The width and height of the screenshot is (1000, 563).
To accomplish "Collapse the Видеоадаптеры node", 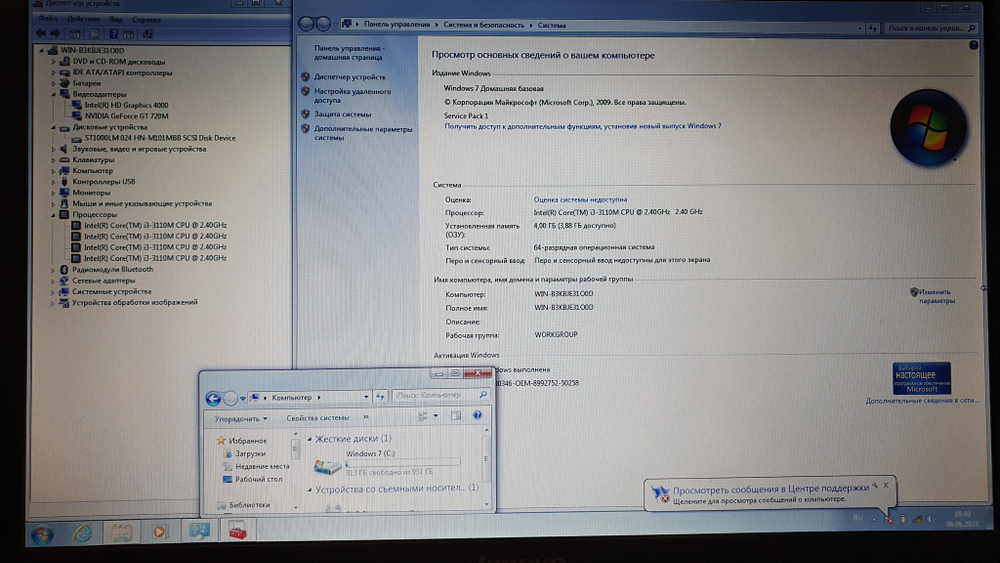I will point(54,94).
